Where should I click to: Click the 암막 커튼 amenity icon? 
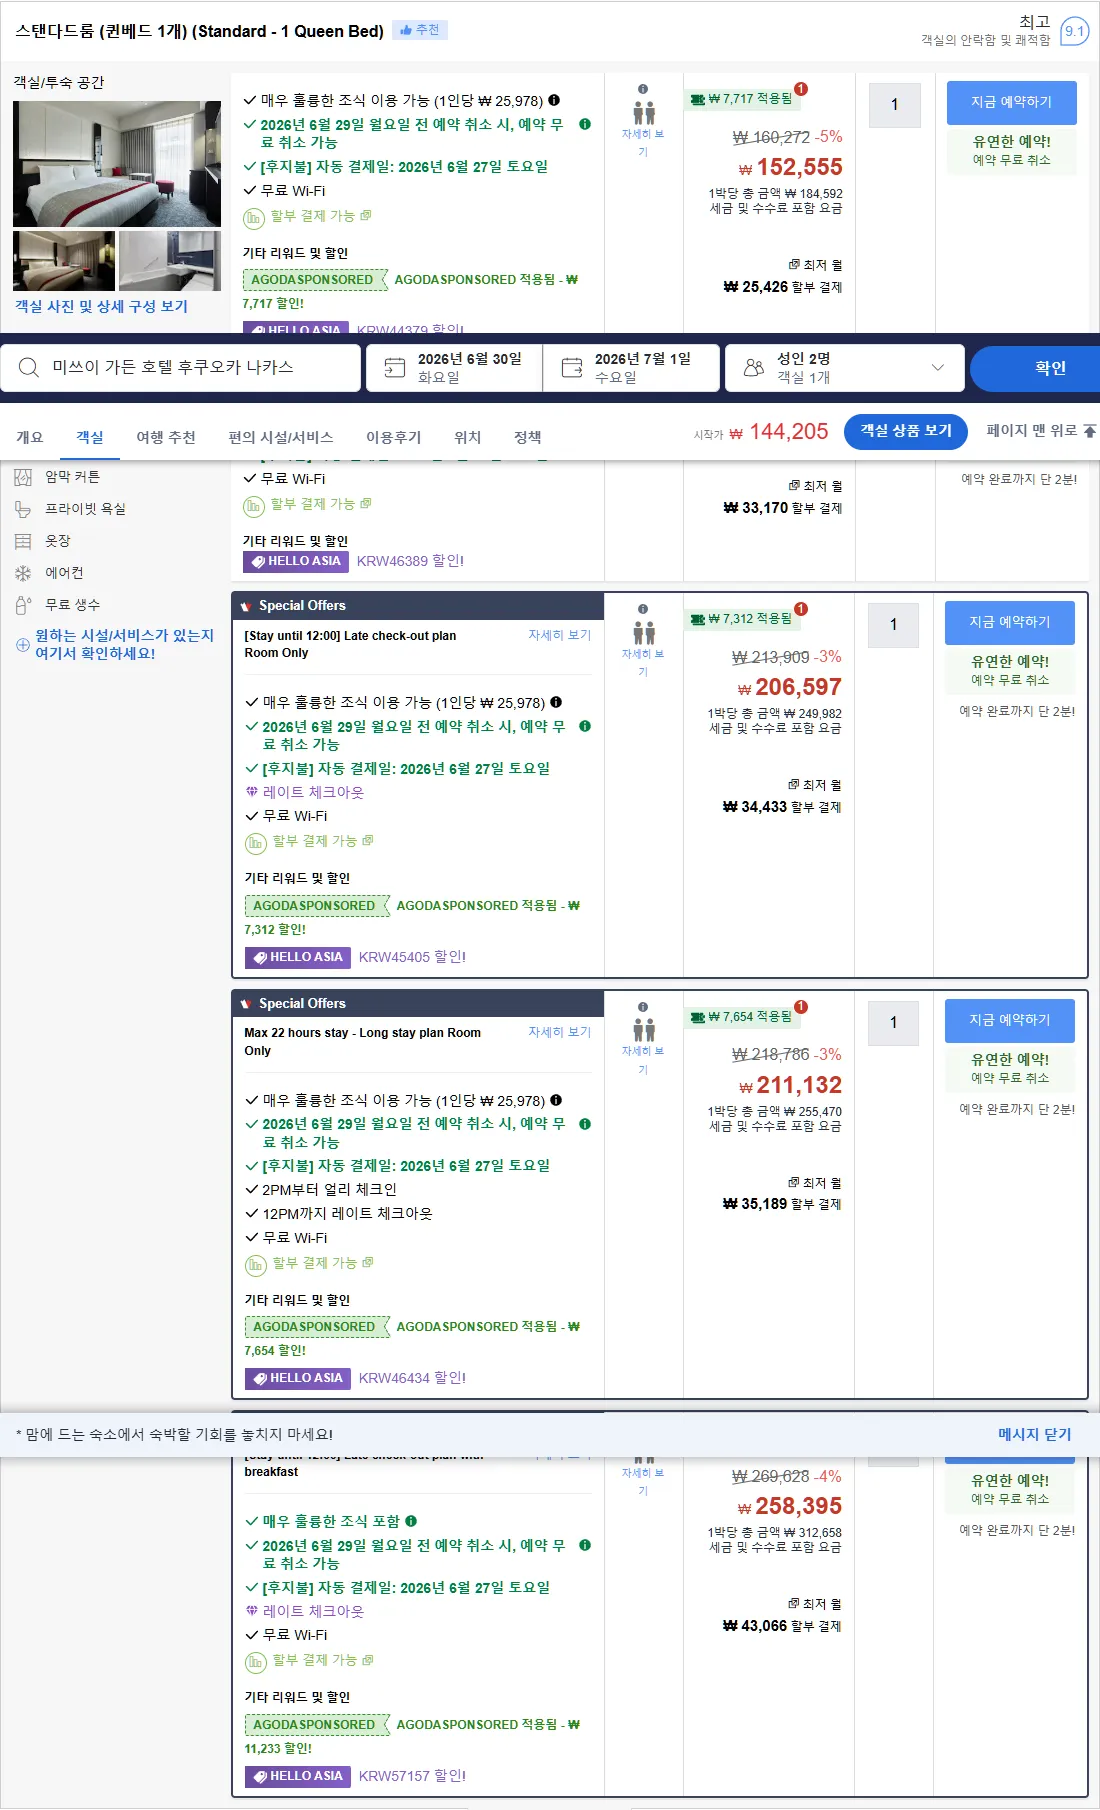(x=23, y=477)
